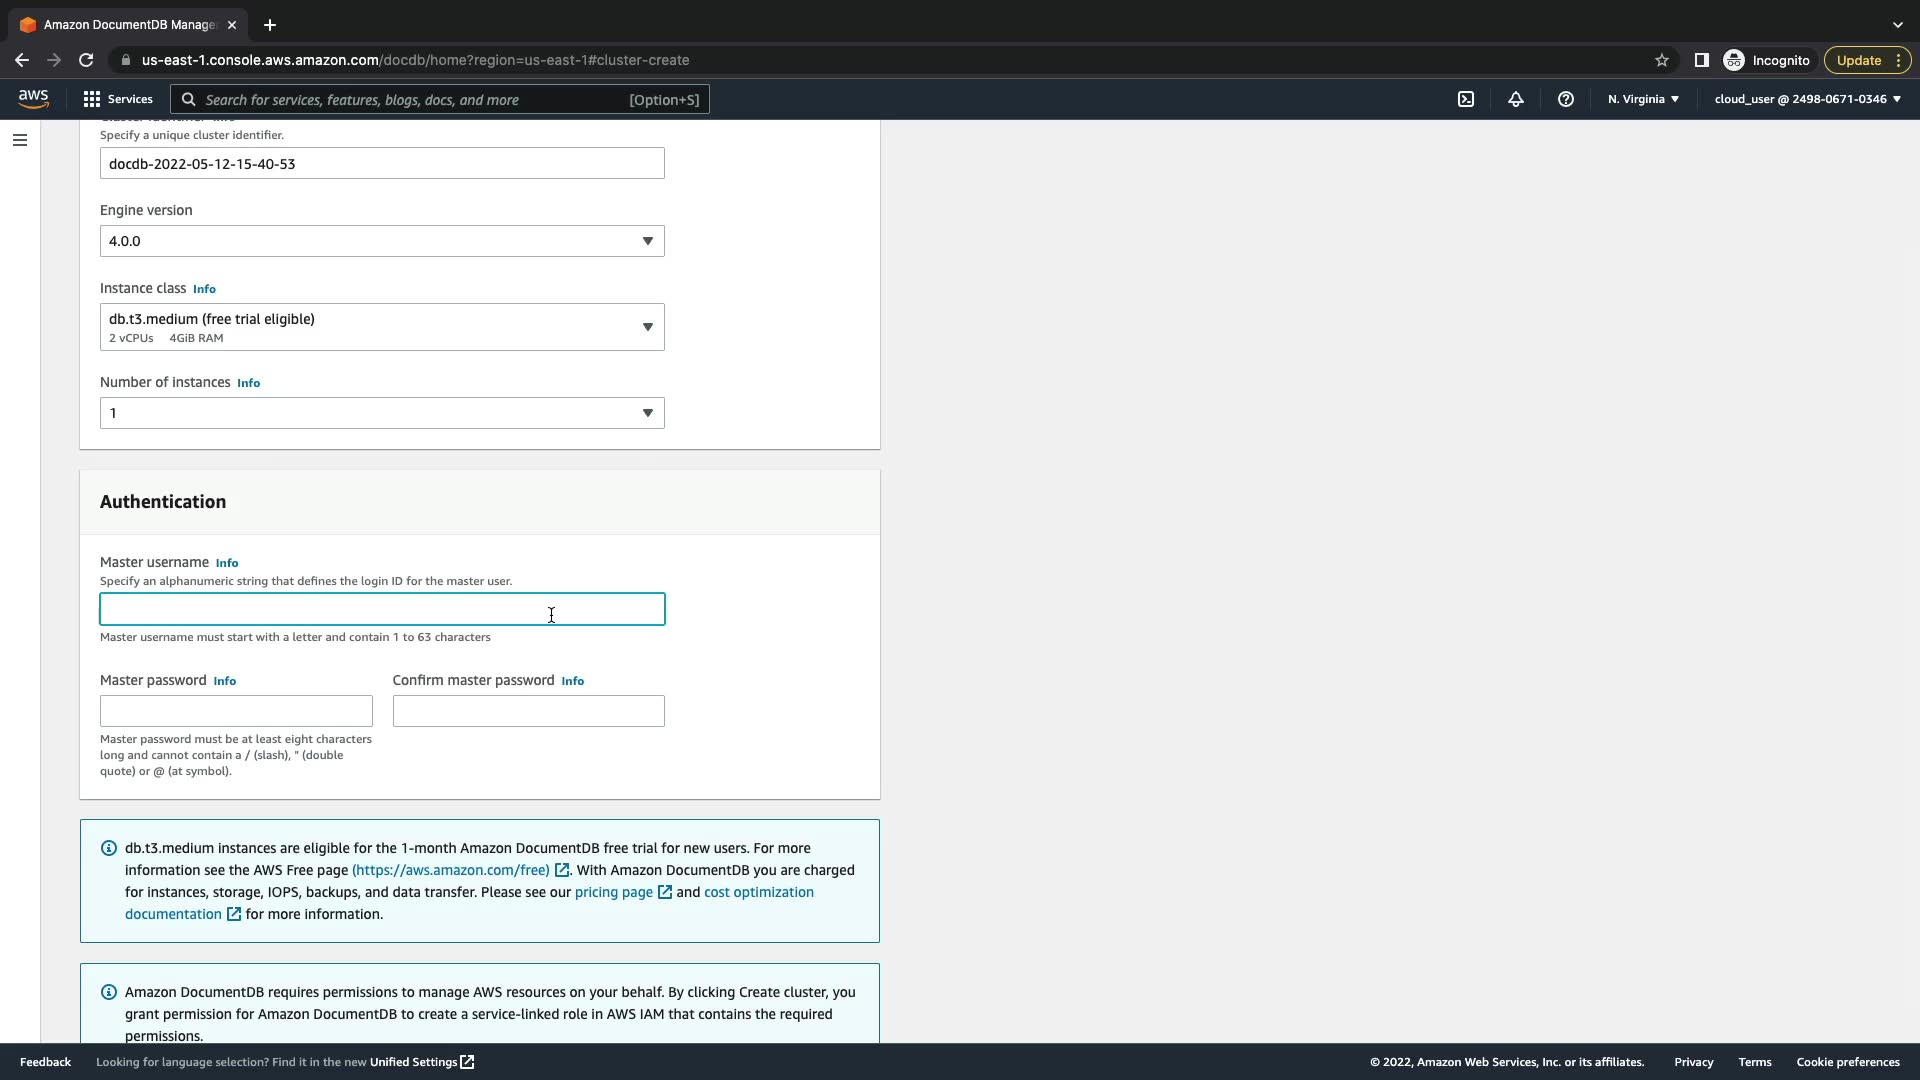Screen dimensions: 1920x1080
Task: Open the cloud_user account menu
Action: point(1807,99)
